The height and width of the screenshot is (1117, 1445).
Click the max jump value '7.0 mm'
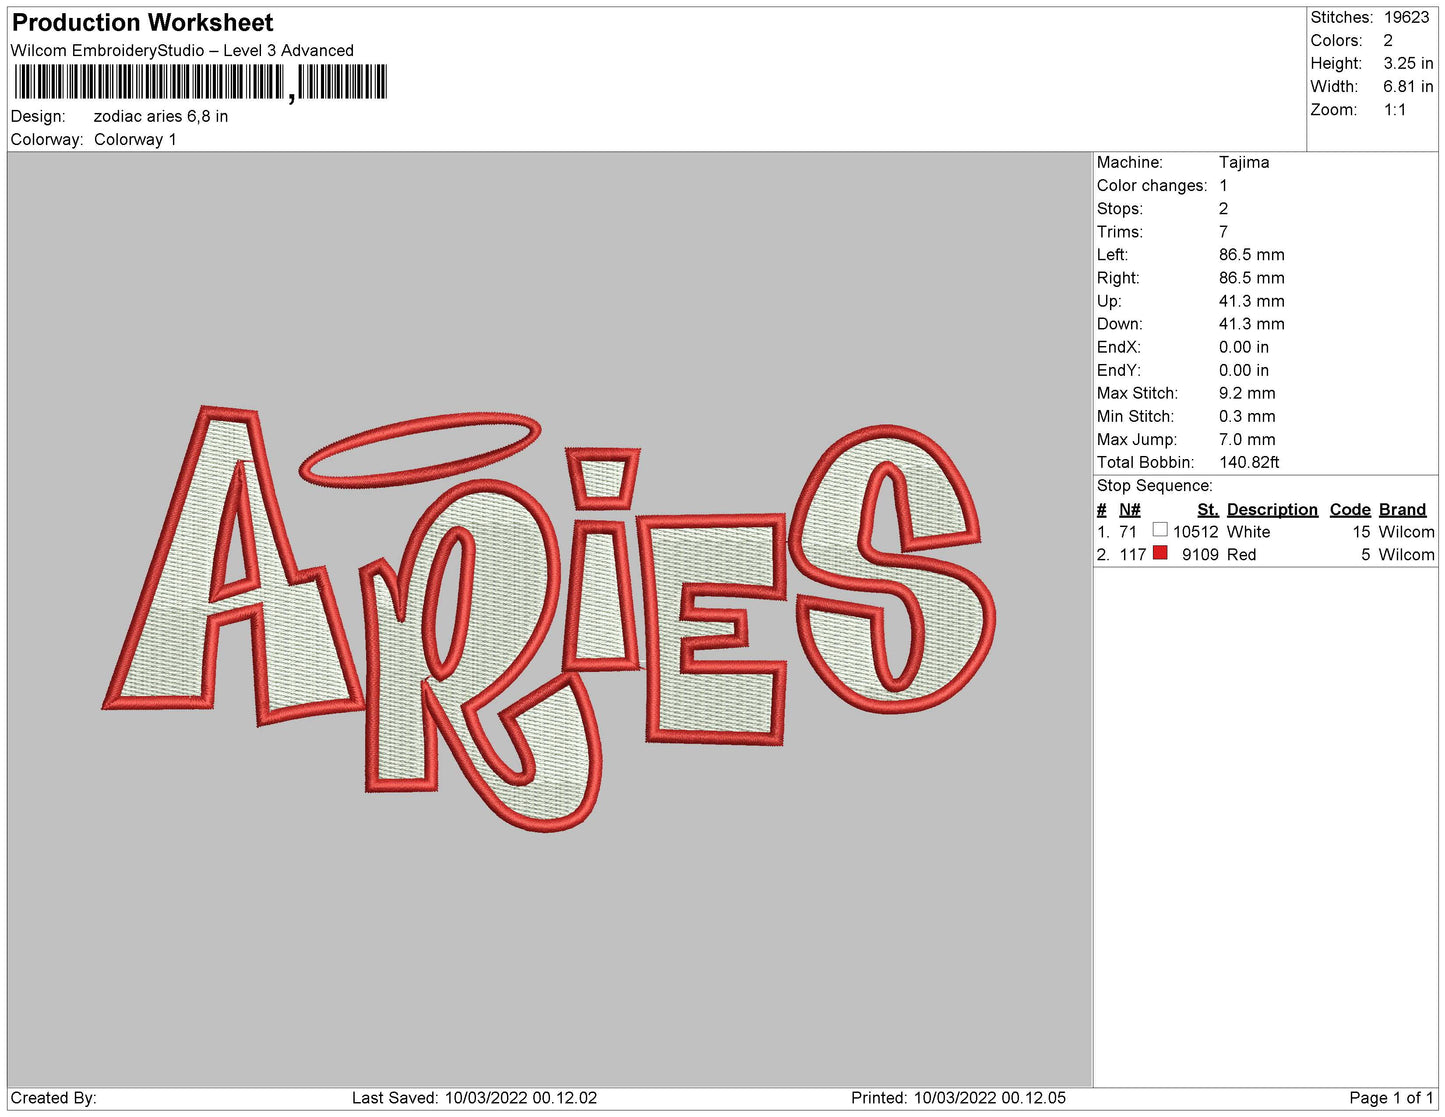click(1247, 439)
